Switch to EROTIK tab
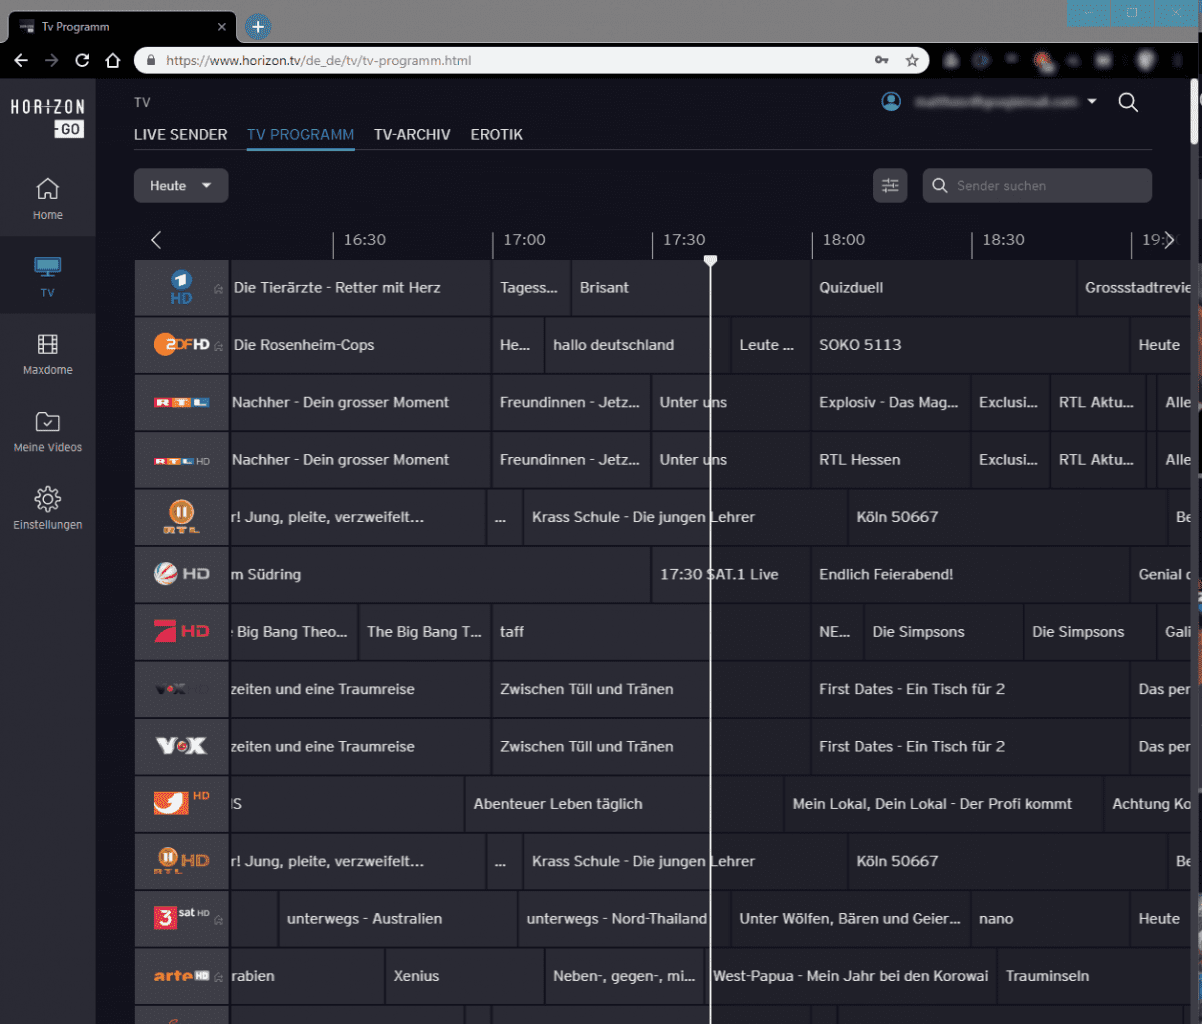 496,134
